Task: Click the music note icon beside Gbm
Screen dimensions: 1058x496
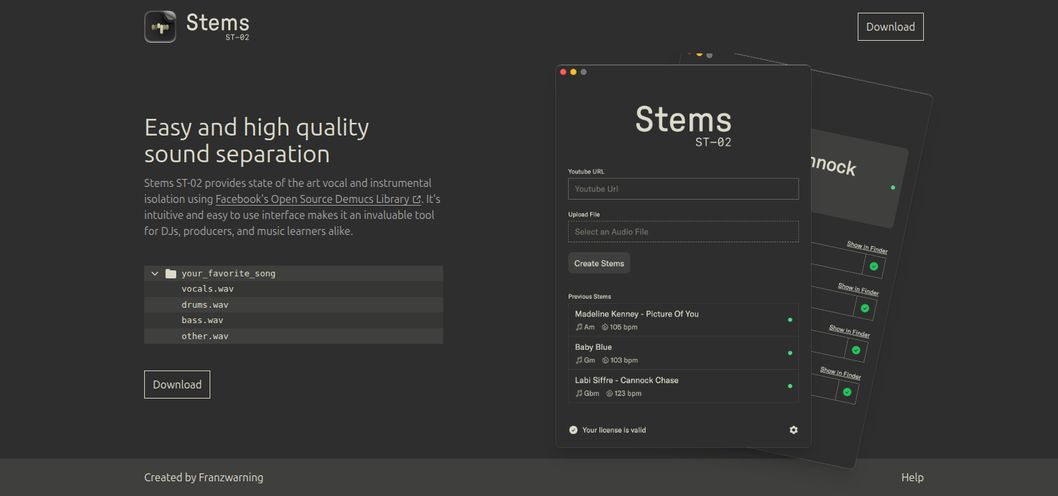Action: point(578,393)
